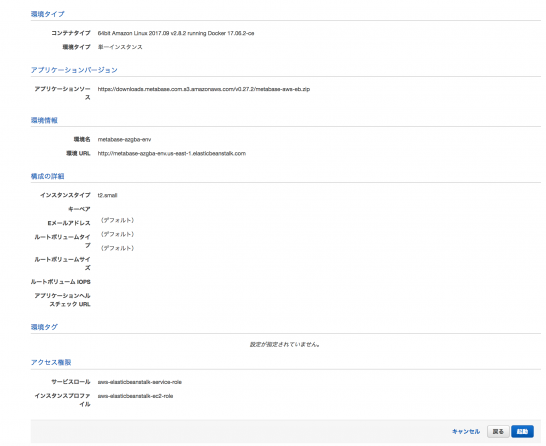Click the キャンセル cancel link
546x446 pixels.
(466, 431)
